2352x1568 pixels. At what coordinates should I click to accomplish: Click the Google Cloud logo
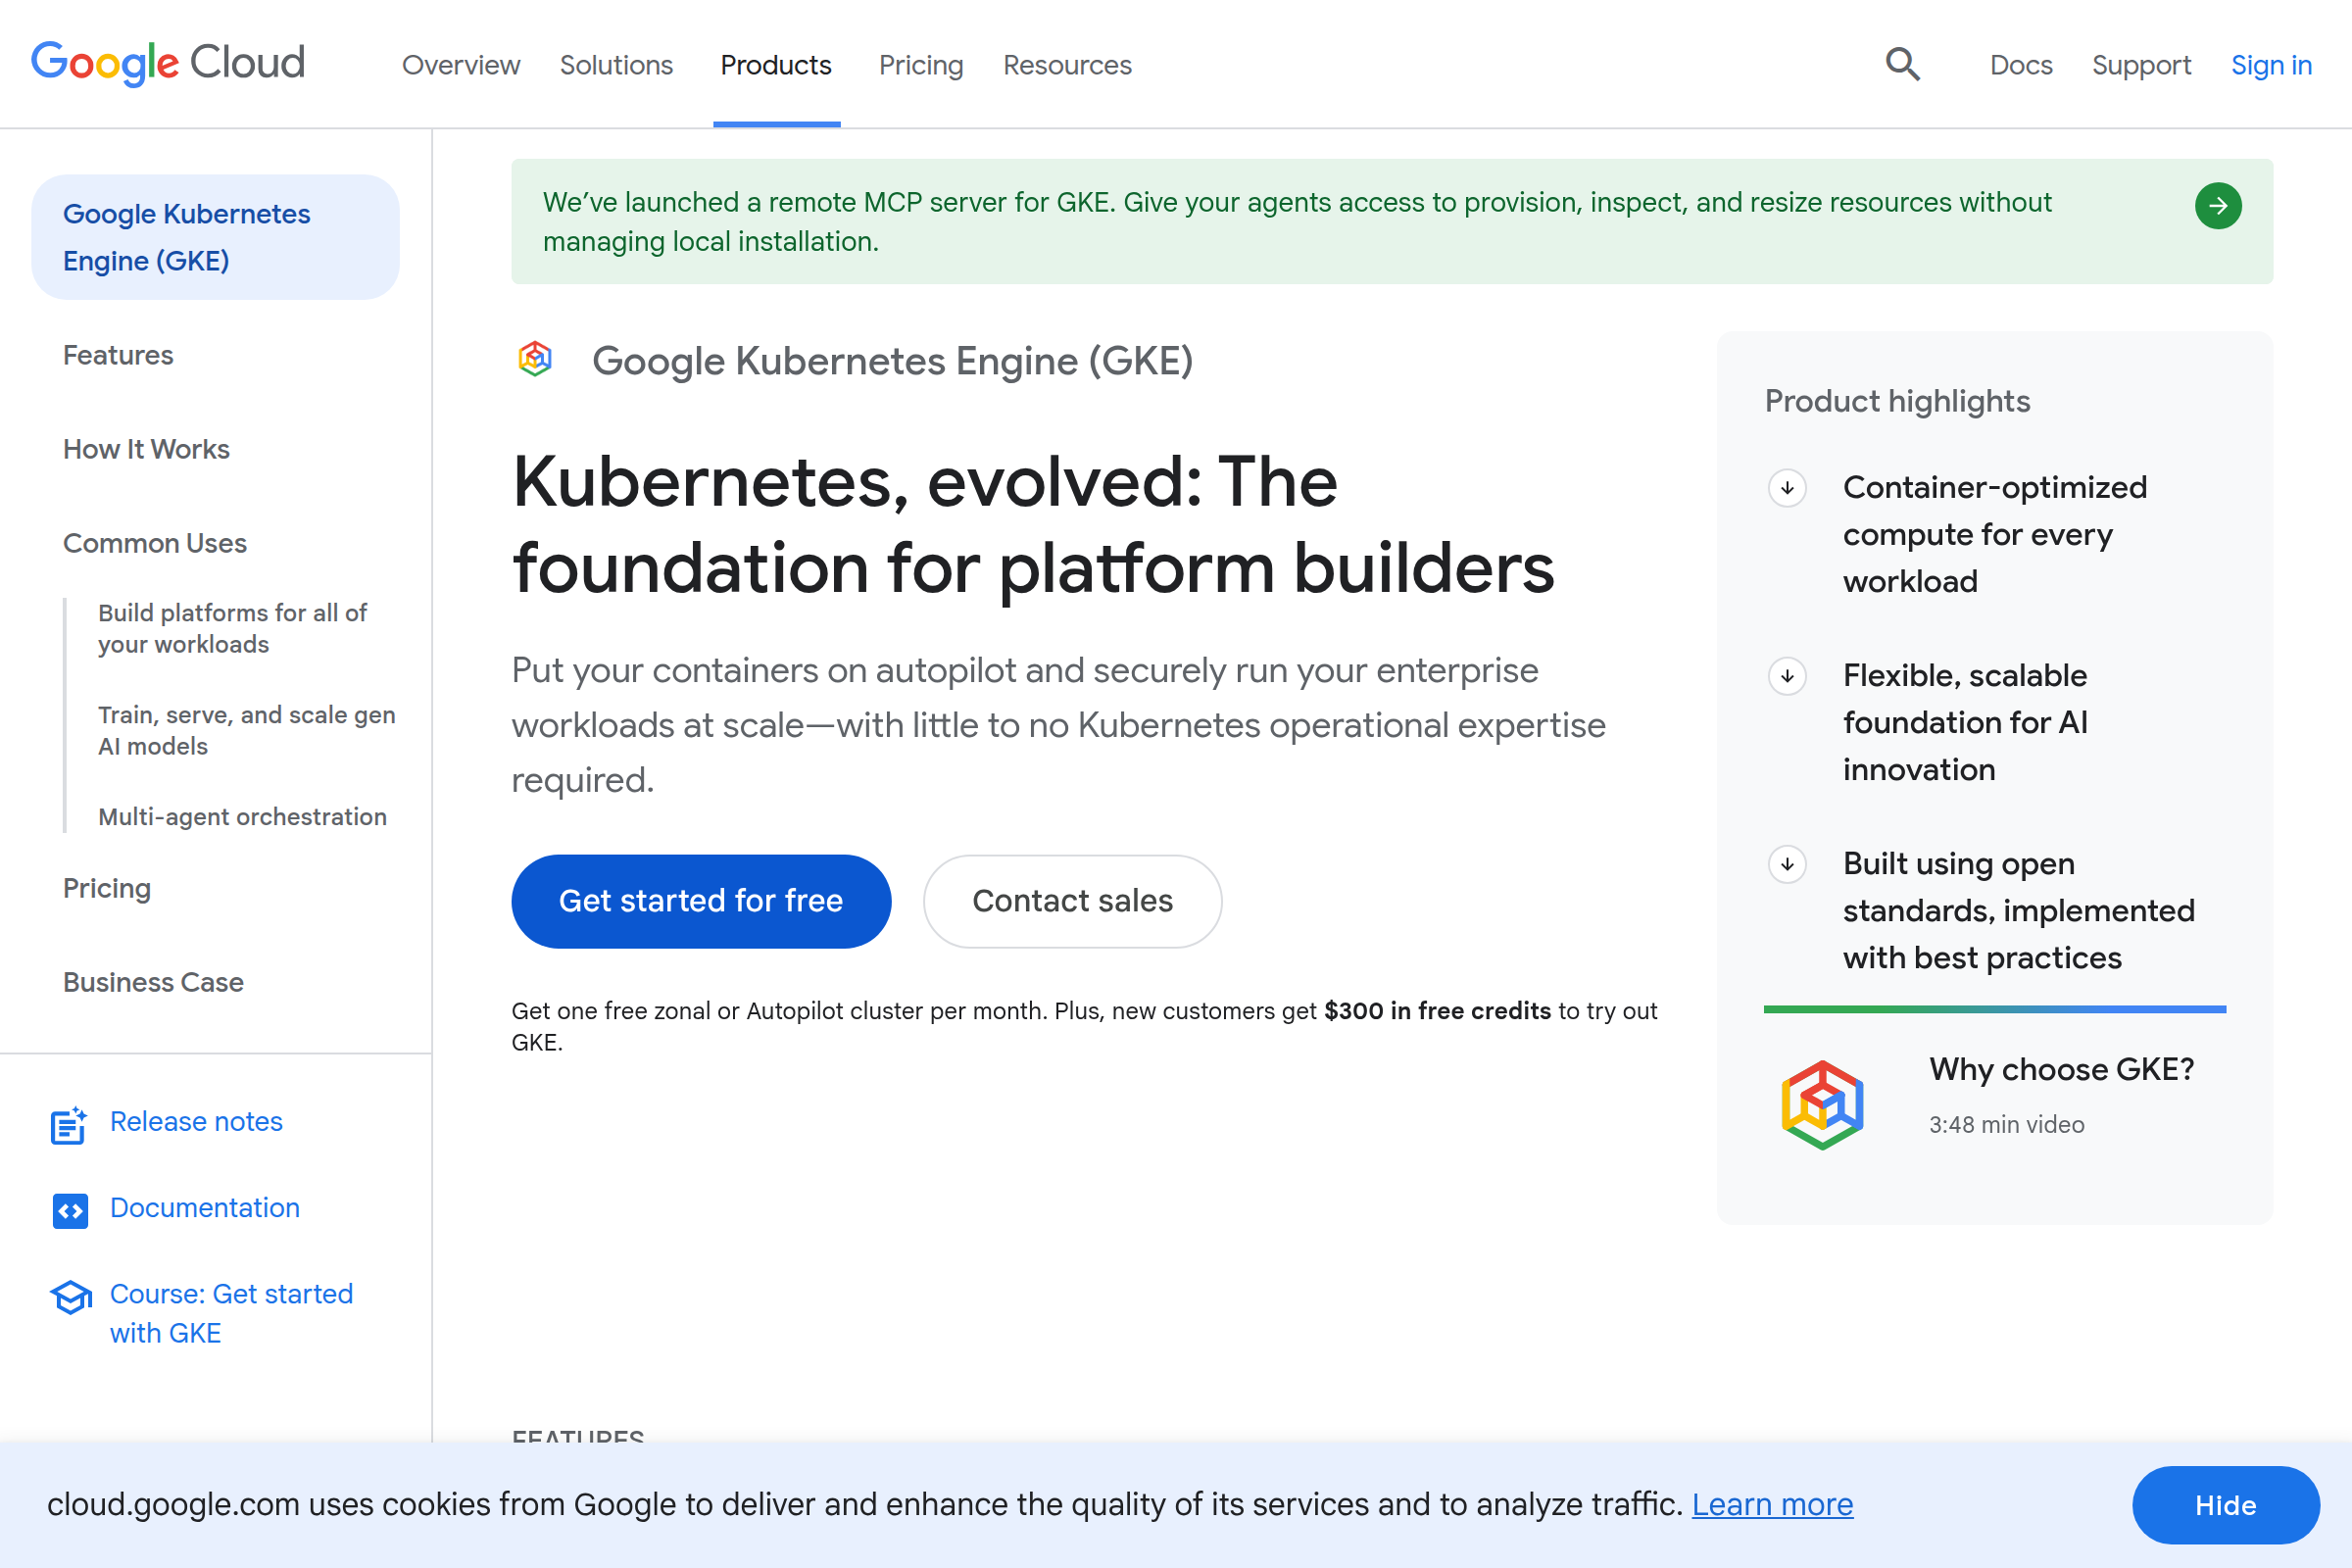[168, 63]
